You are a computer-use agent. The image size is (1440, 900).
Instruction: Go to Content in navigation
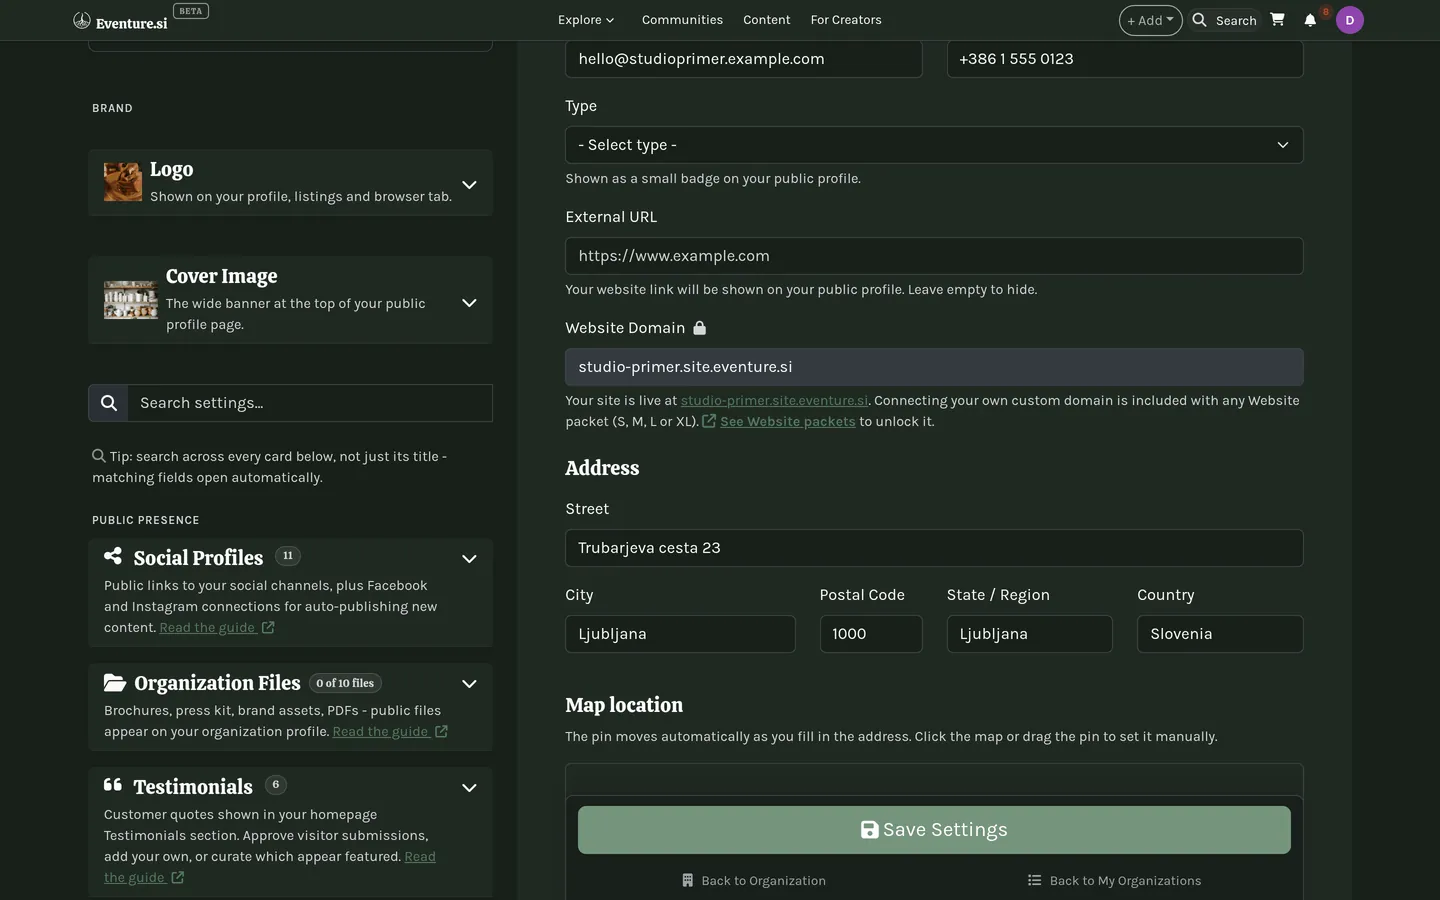pyautogui.click(x=766, y=20)
